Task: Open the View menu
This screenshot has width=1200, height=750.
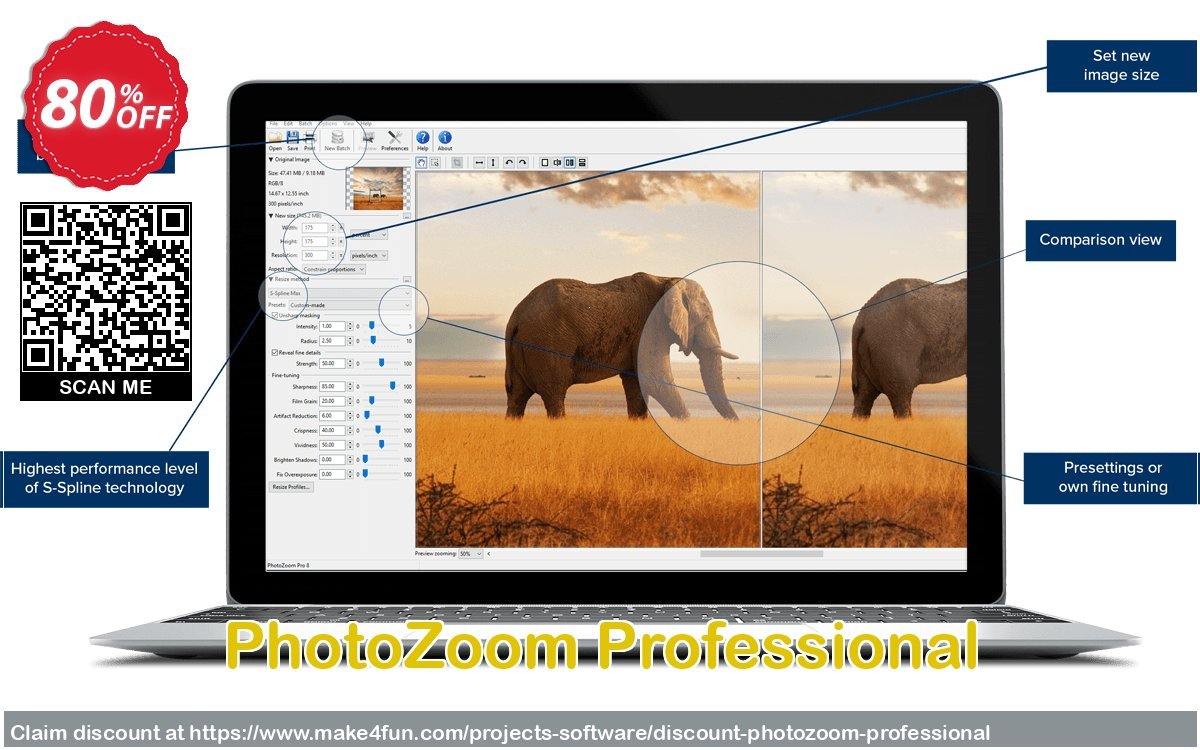Action: pyautogui.click(x=348, y=124)
